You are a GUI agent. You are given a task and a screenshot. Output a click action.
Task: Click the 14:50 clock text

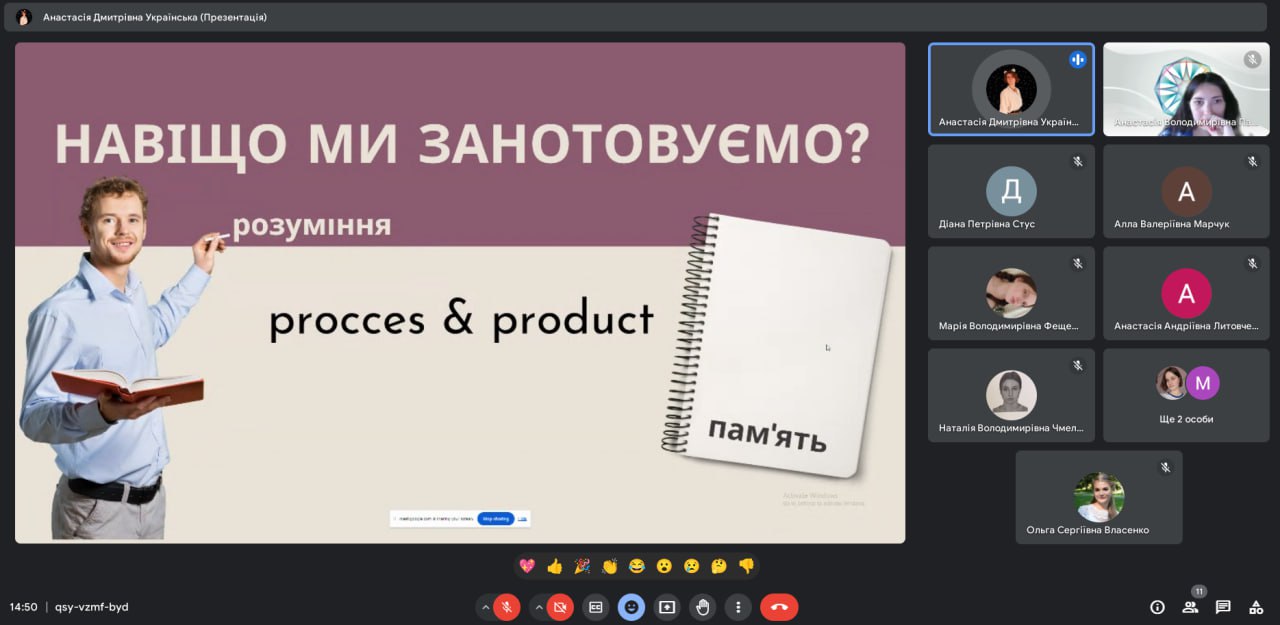point(24,607)
